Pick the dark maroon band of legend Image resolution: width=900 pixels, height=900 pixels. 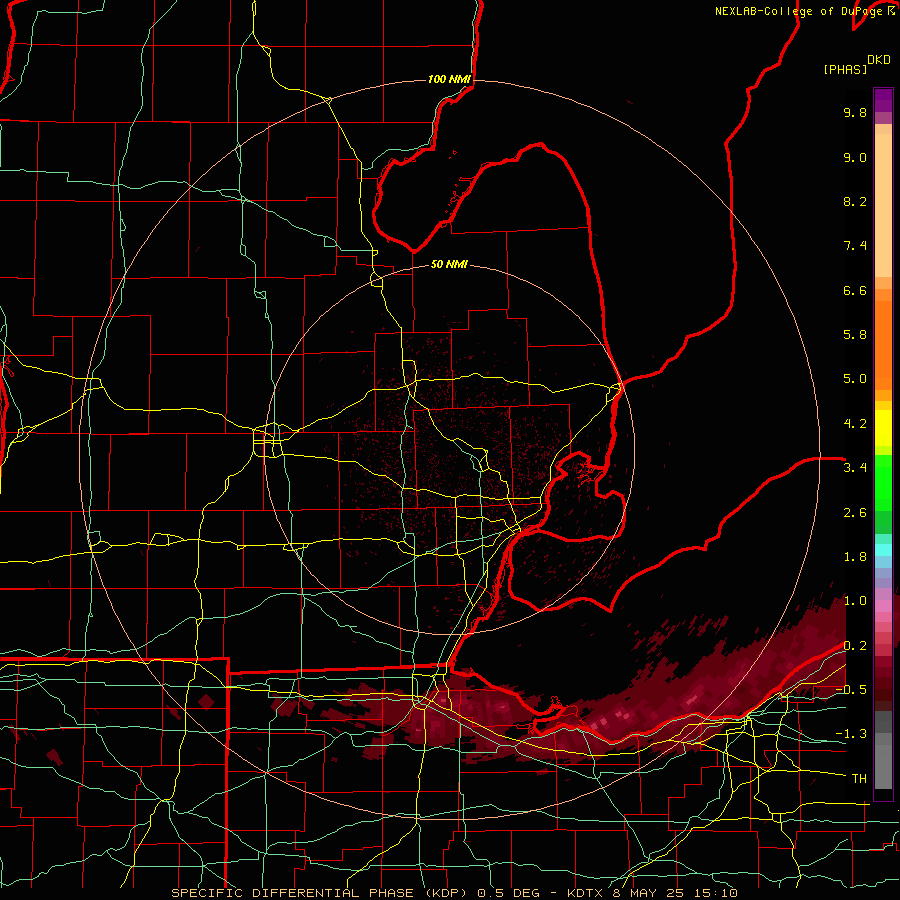click(x=883, y=689)
